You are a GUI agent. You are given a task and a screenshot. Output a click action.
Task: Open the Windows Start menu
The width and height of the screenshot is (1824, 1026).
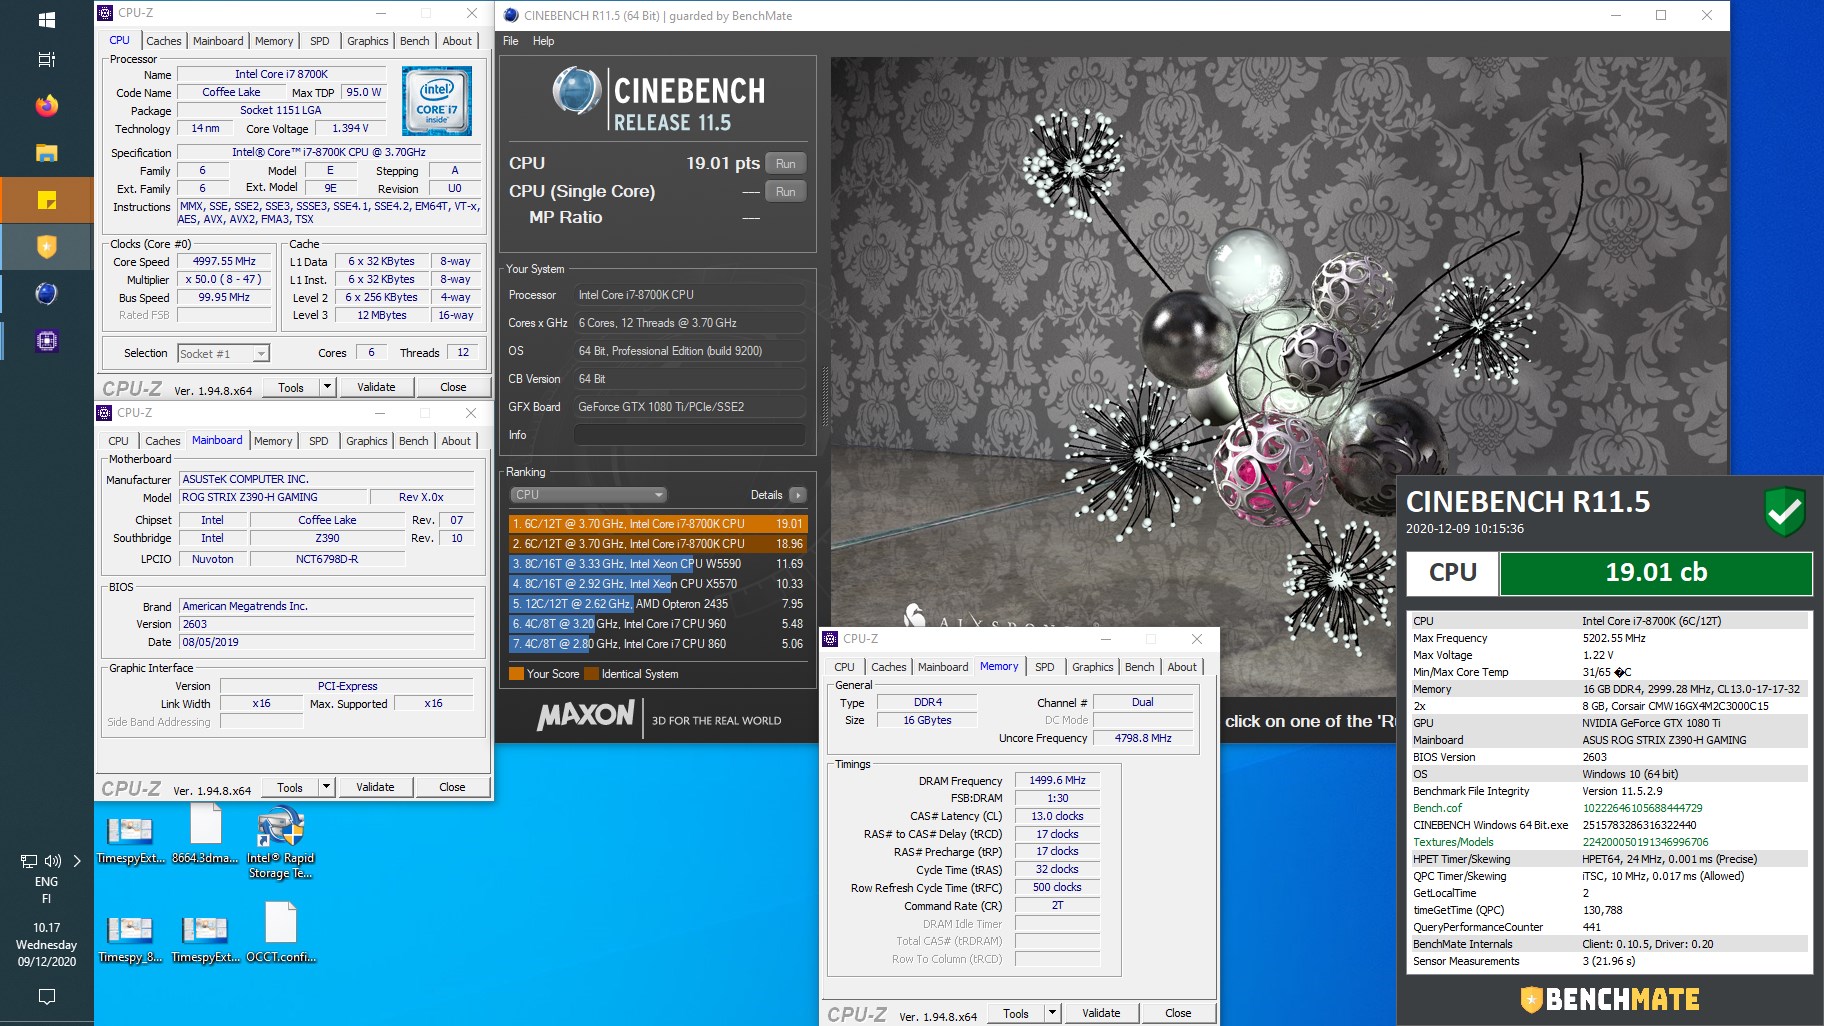click(46, 19)
